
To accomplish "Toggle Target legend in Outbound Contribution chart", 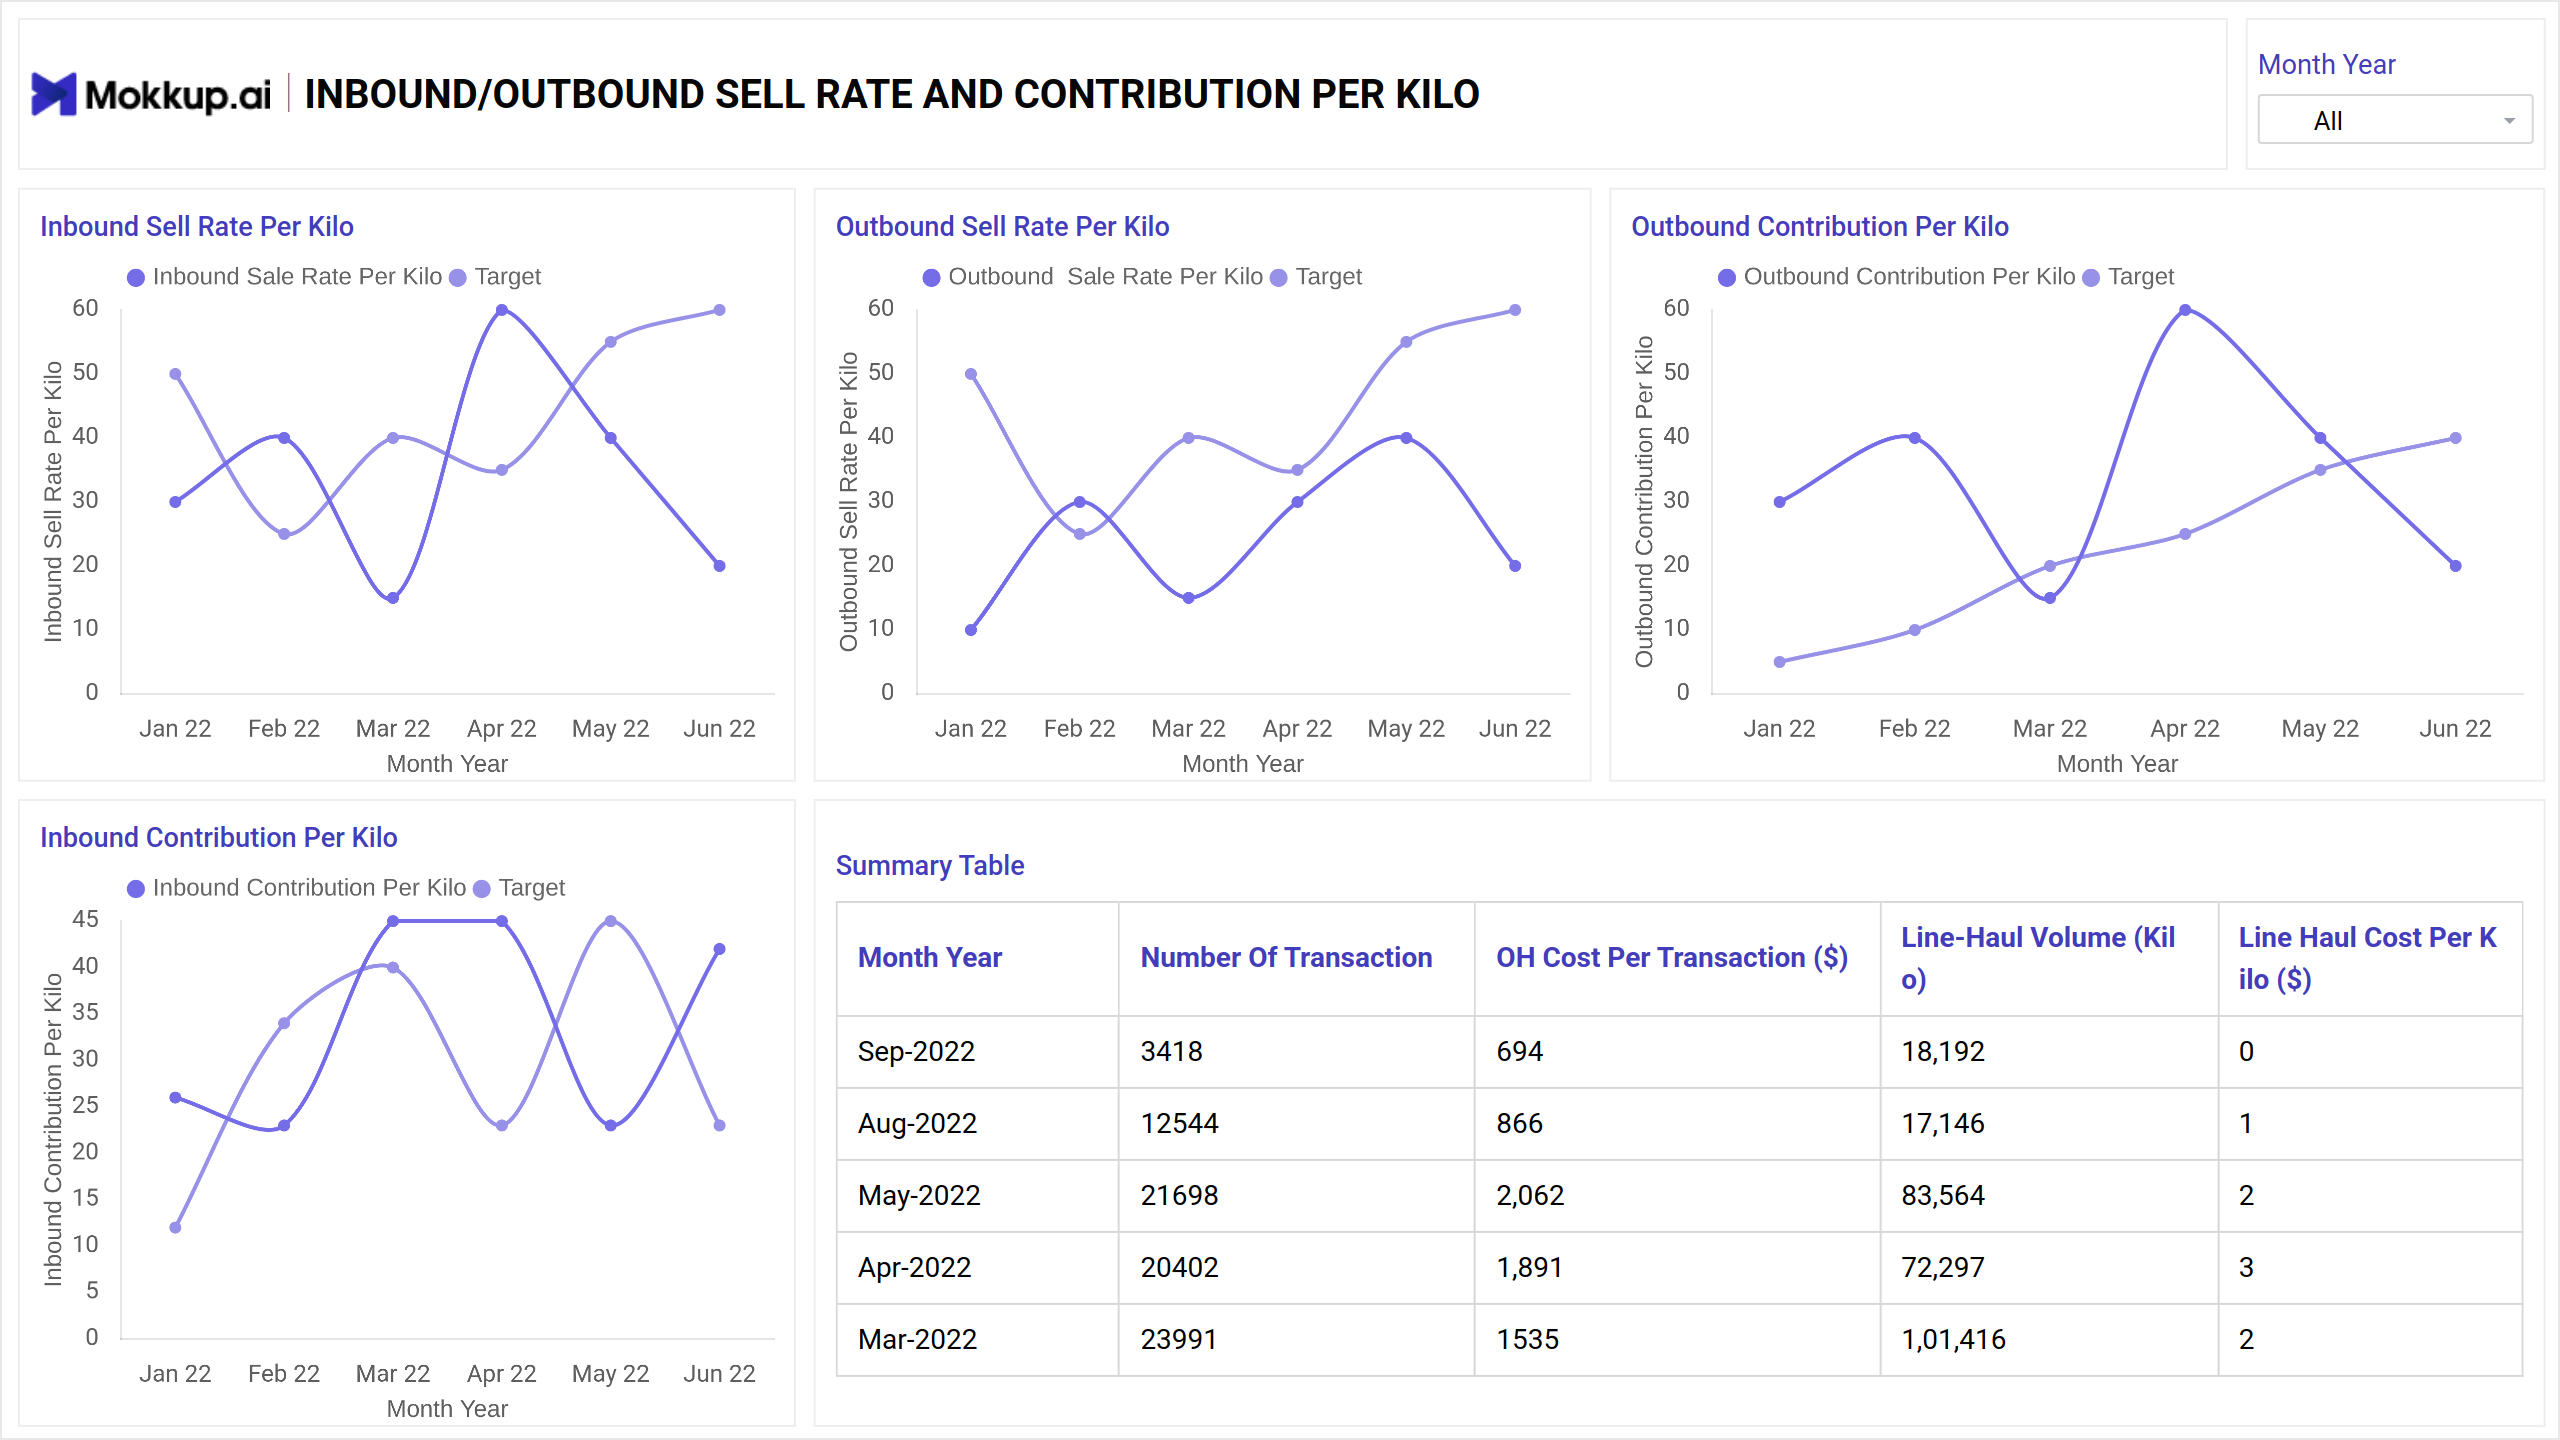I will [2129, 277].
